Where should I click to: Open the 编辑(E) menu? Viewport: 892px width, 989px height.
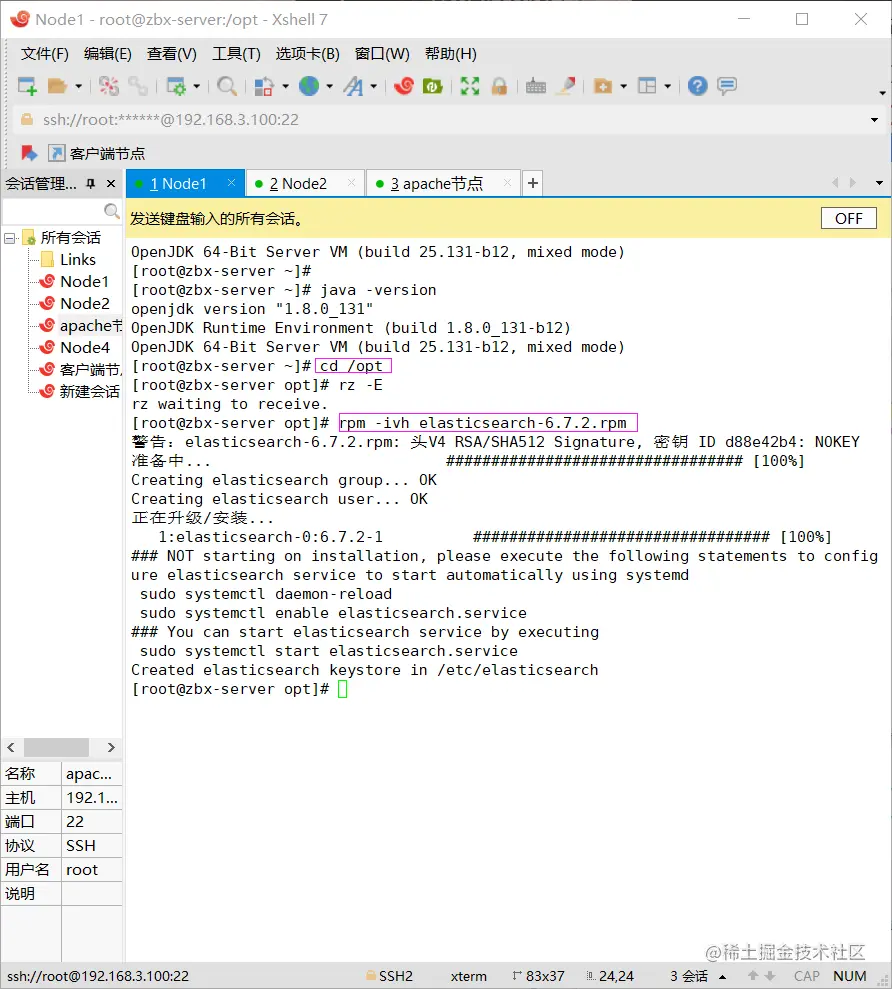[107, 54]
